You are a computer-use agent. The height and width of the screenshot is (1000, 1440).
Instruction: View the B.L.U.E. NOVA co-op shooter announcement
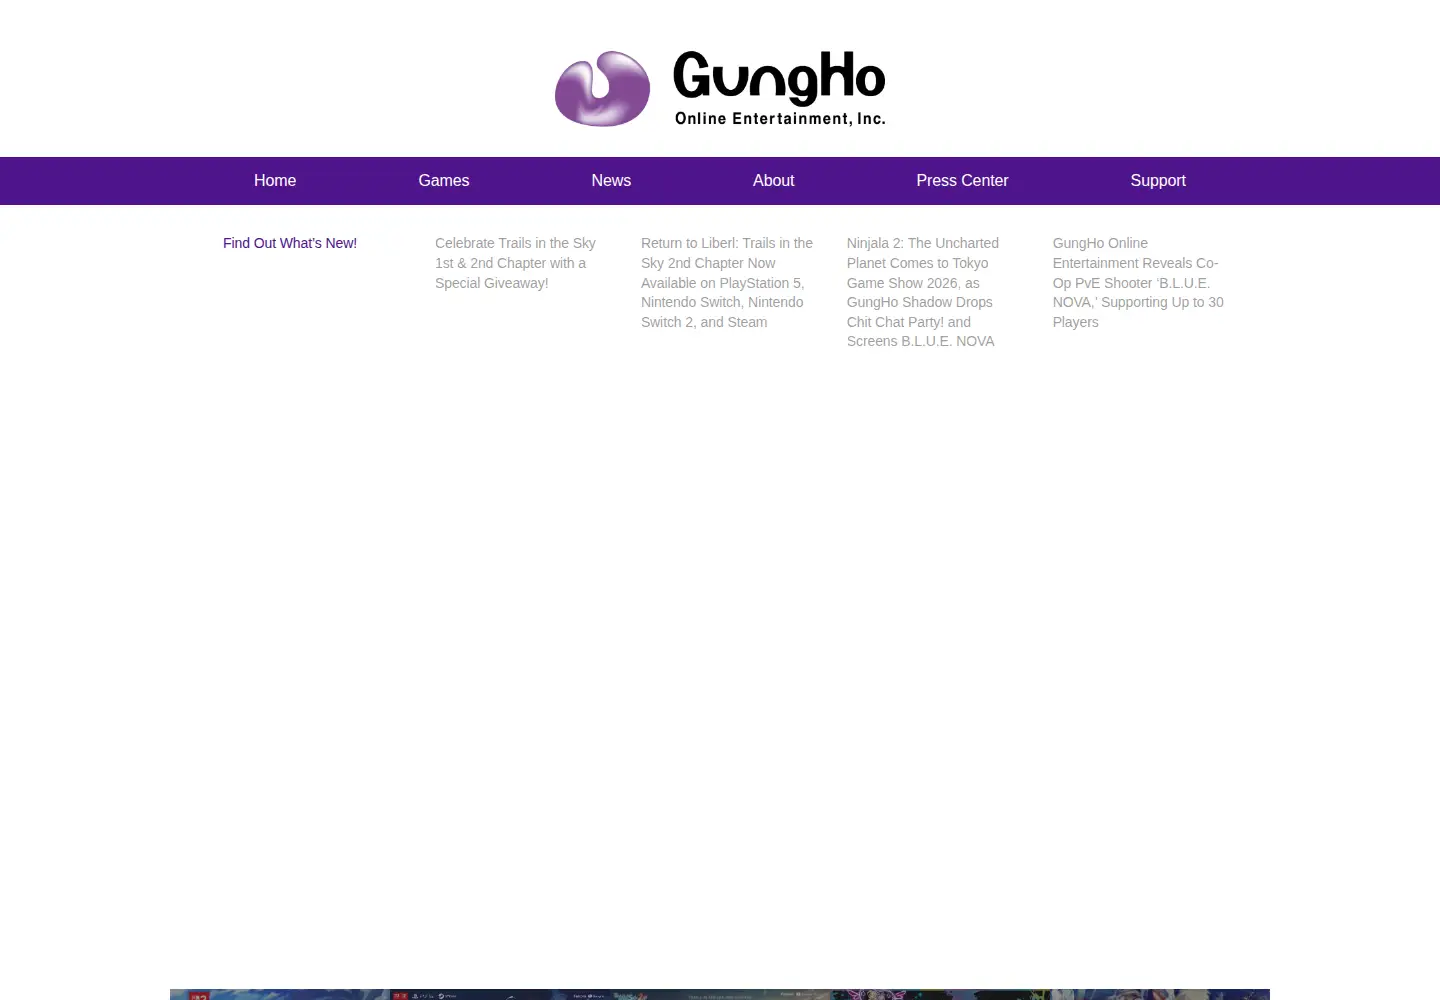[x=1138, y=282]
